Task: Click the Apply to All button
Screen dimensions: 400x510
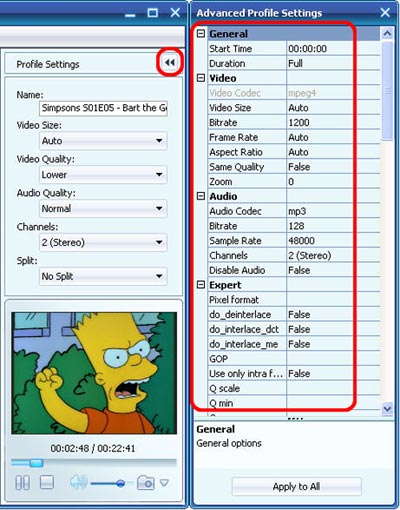Action: click(x=296, y=486)
